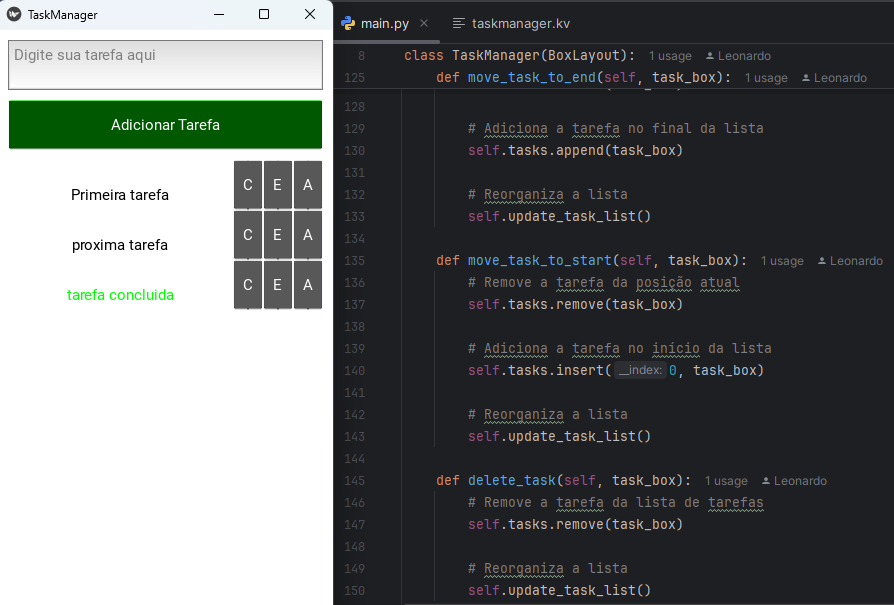
Task: Close the main.py tab
Action: tap(424, 23)
